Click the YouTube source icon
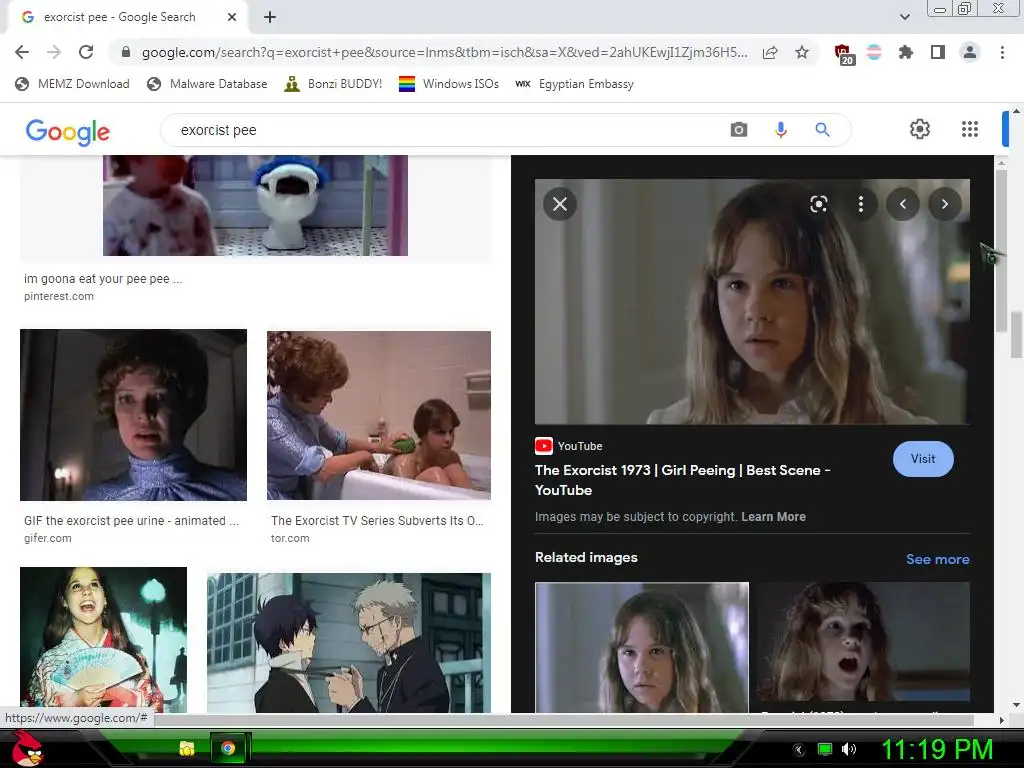 [x=543, y=446]
